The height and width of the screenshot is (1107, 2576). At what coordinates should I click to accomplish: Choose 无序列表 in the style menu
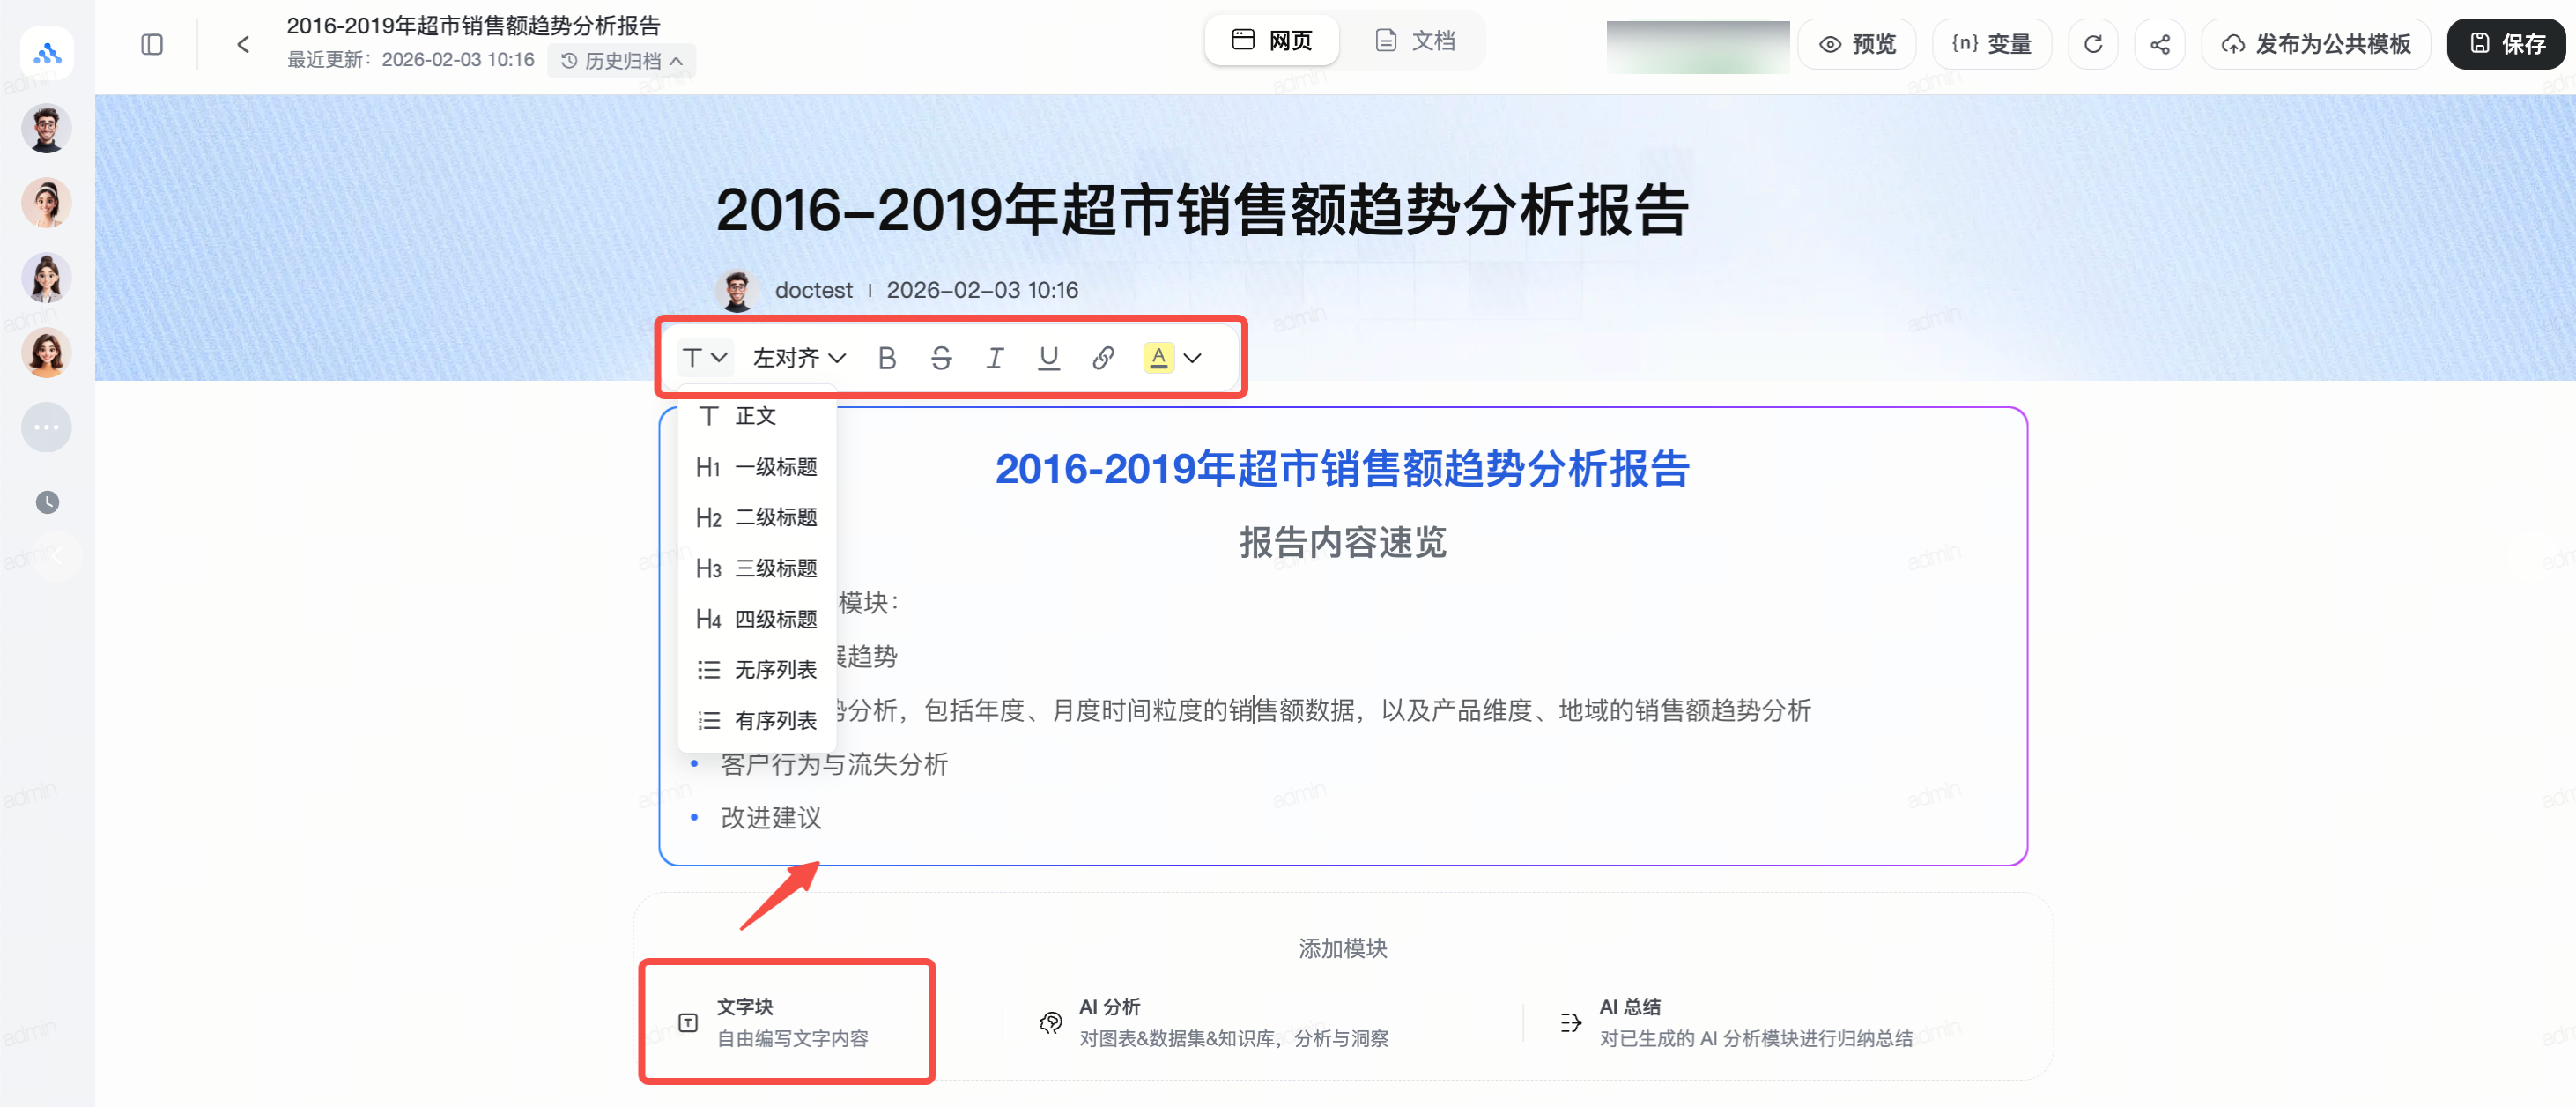click(757, 669)
